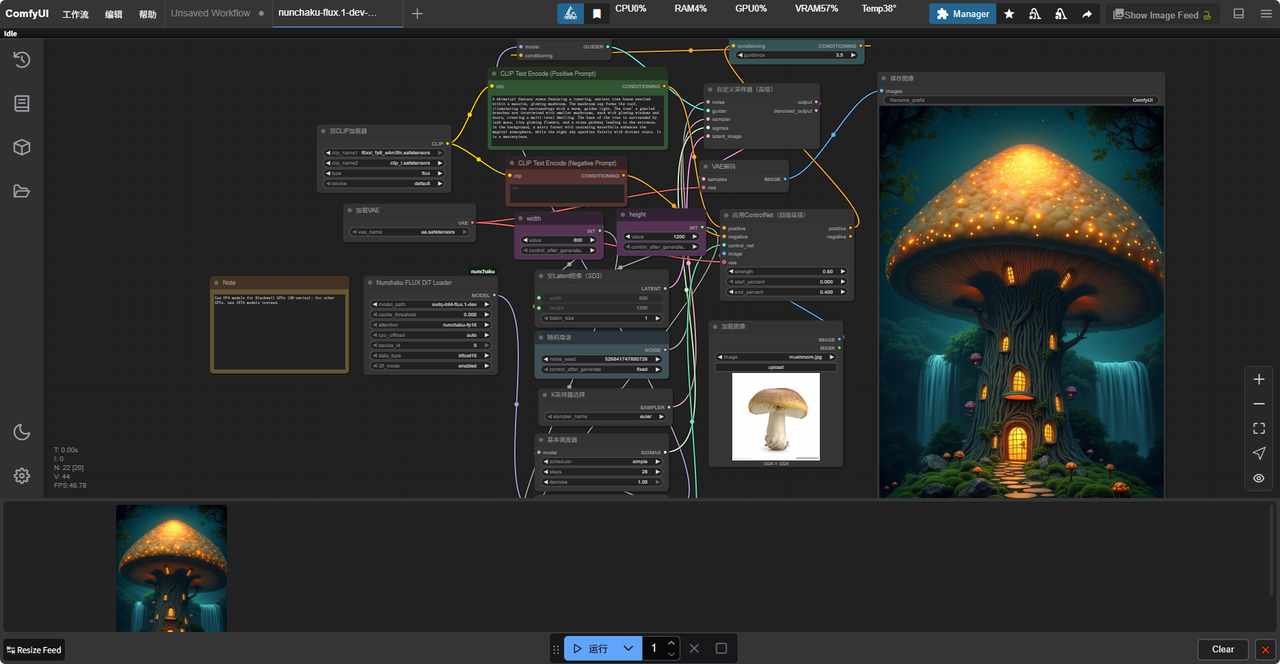Zoom in on the canvas with plus
This screenshot has width=1280, height=664.
pos(1259,379)
